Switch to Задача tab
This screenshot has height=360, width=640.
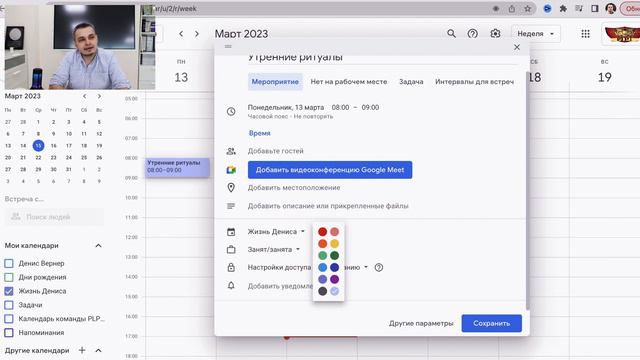click(411, 82)
